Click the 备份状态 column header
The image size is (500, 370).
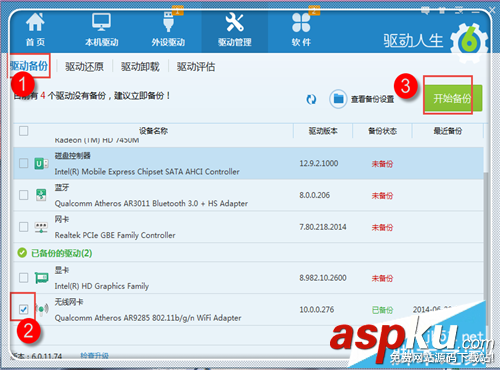382,131
